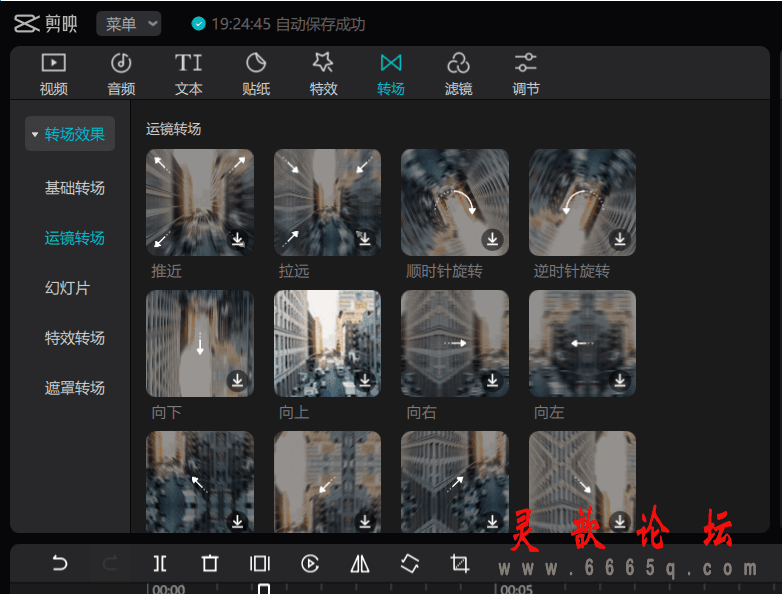This screenshot has height=594, width=782.
Task: Click the 运镜转场 section heading
Action: click(x=174, y=129)
